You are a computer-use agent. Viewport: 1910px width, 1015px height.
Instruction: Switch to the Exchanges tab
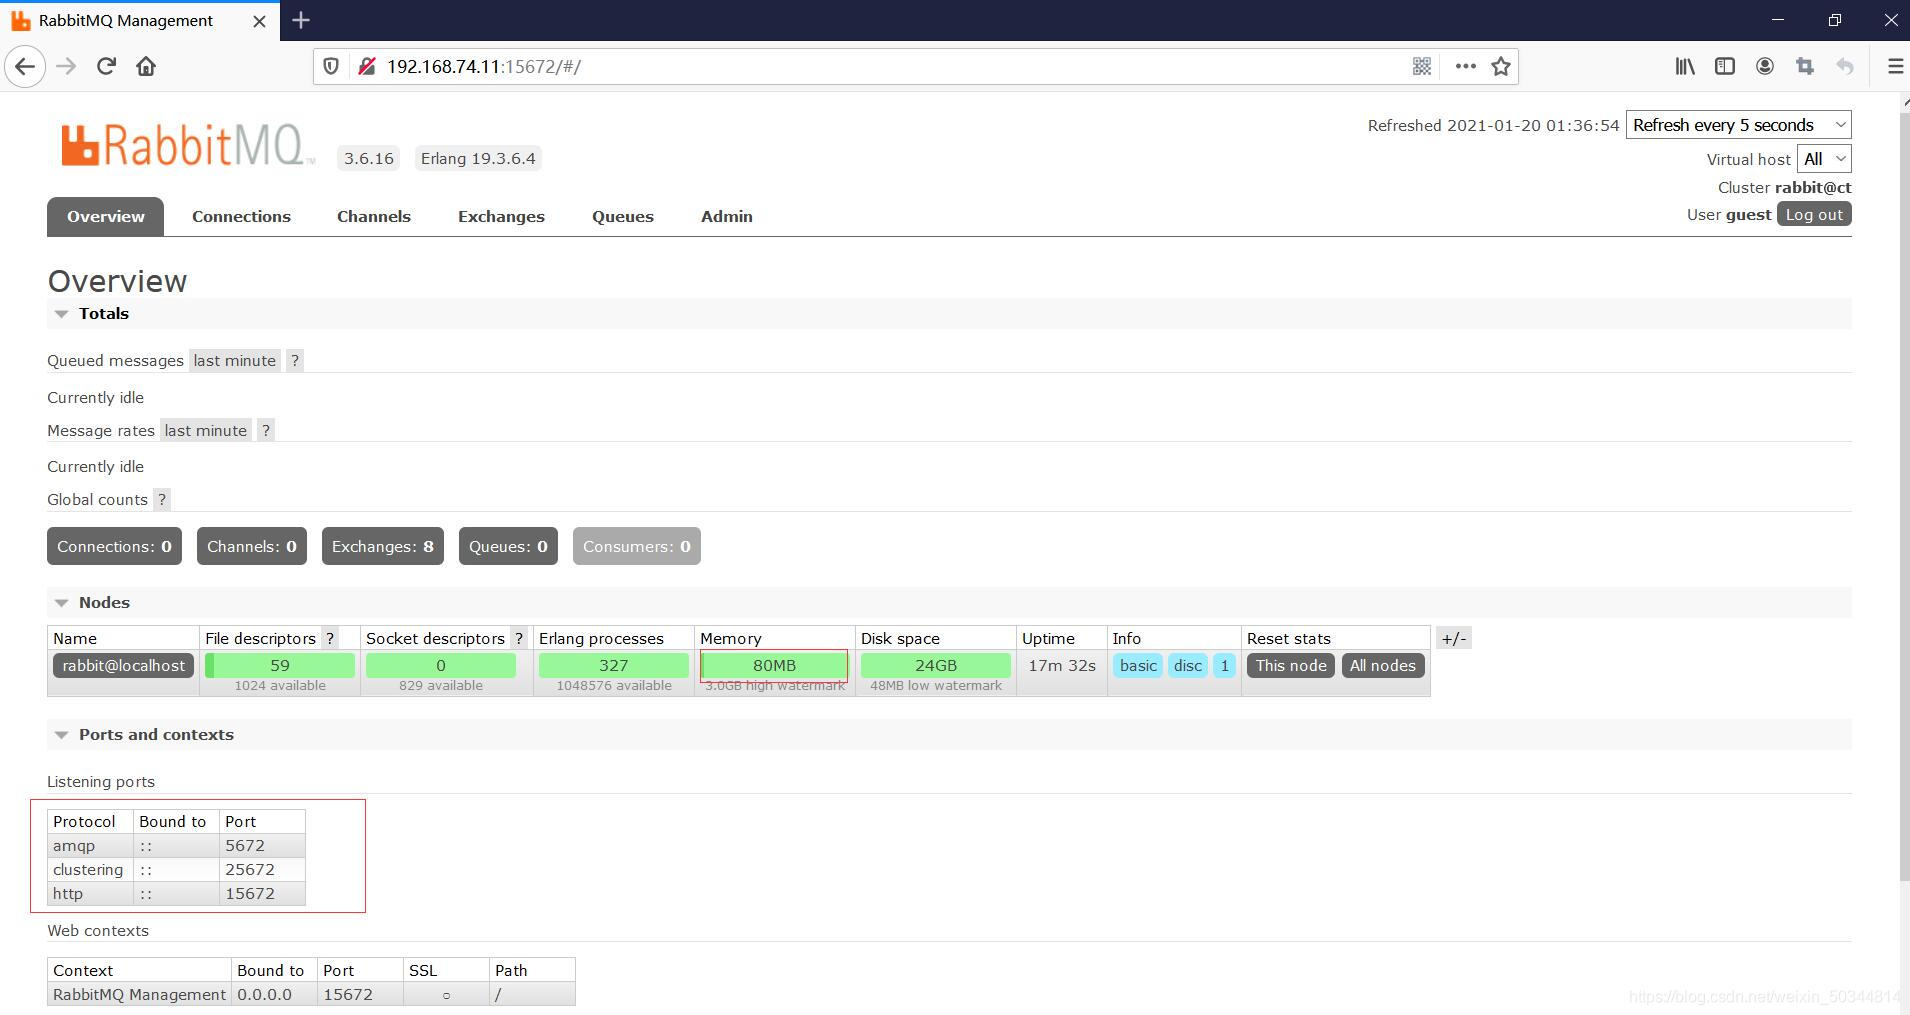point(501,217)
